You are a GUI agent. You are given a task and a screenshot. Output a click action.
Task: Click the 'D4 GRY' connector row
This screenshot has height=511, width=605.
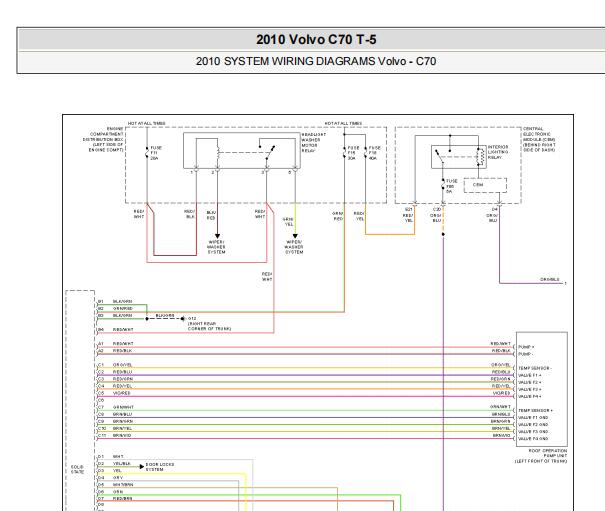[x=110, y=478]
